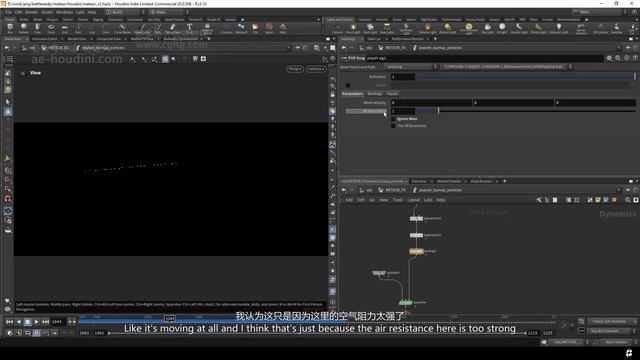Toggle the Auto Update dropdown
640x360 pixels.
618,342
